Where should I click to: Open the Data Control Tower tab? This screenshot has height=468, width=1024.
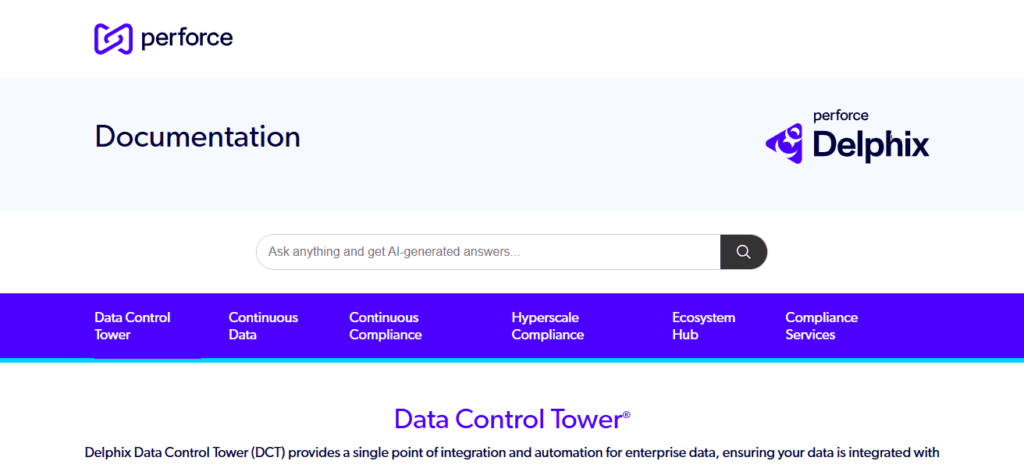133,326
